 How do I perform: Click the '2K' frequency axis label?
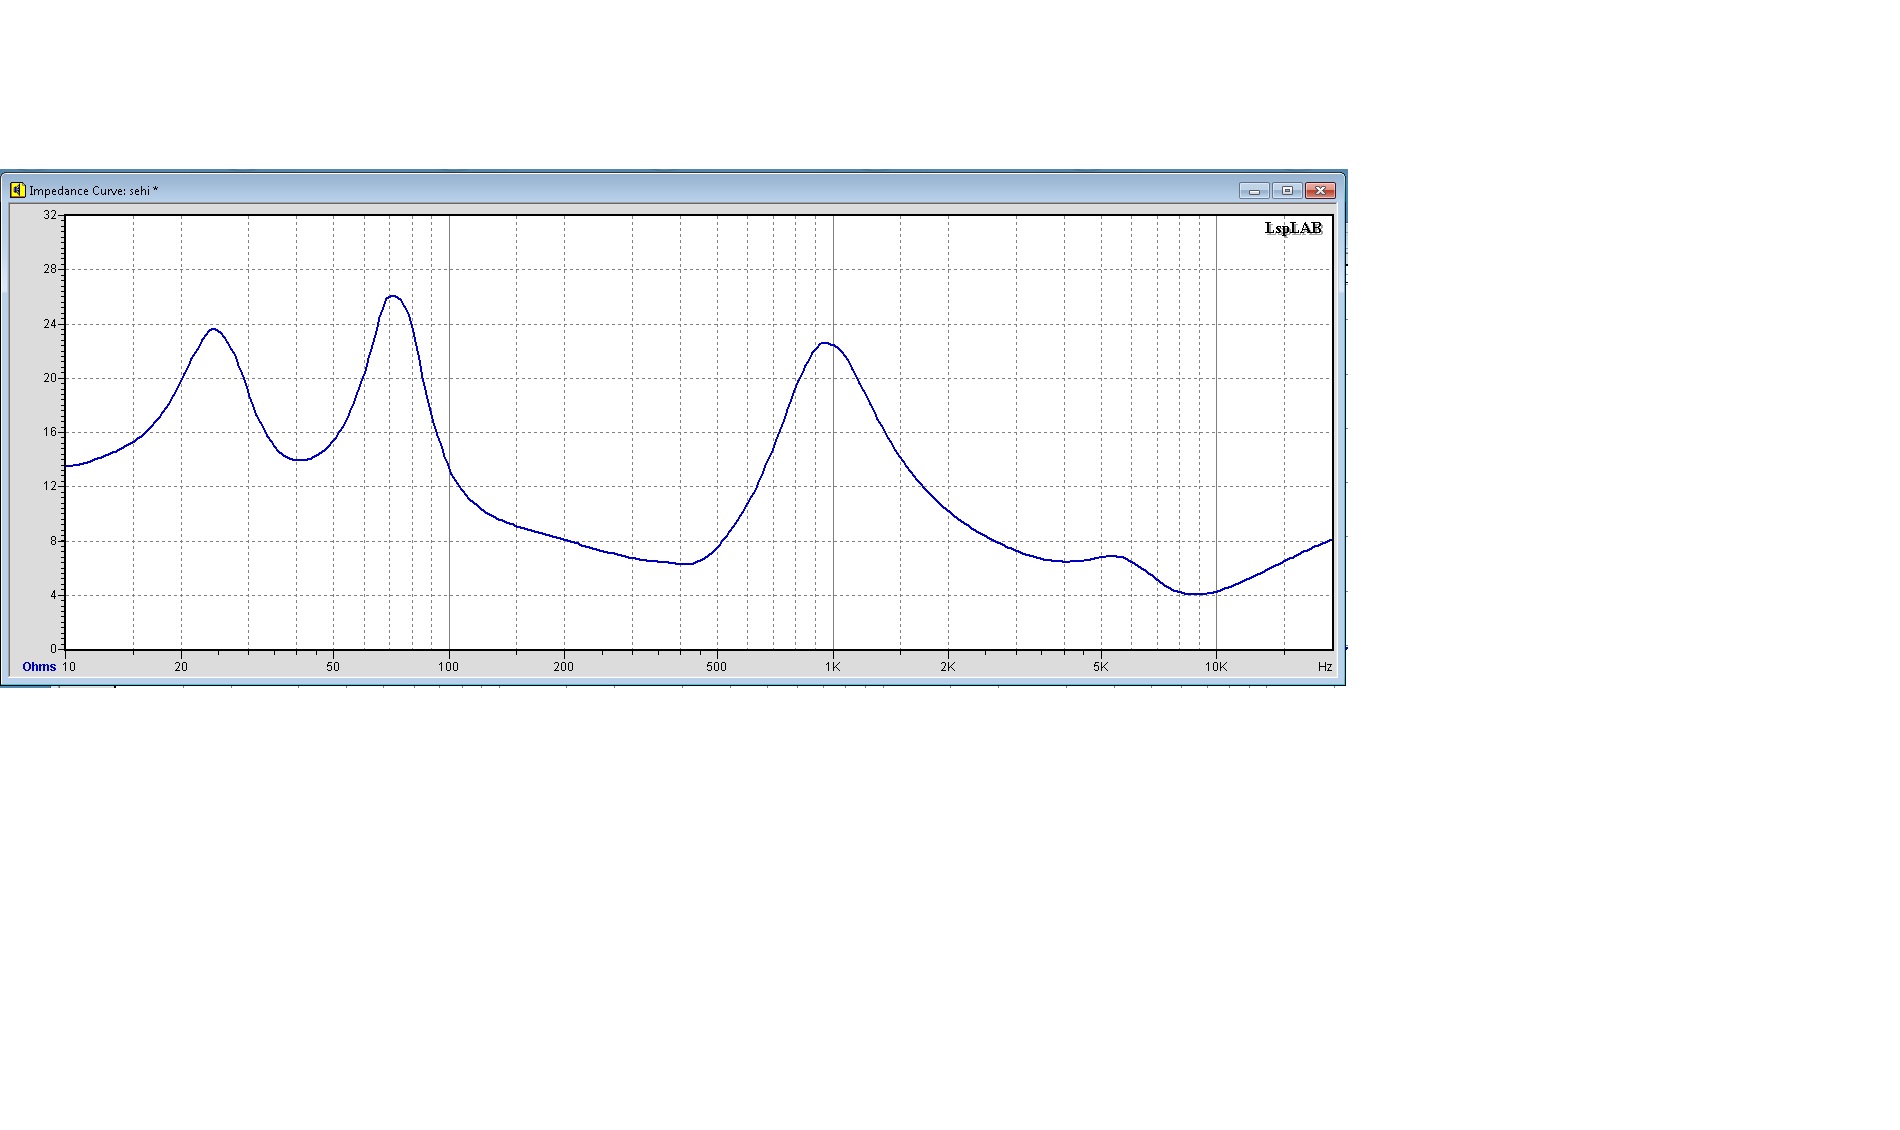[947, 667]
